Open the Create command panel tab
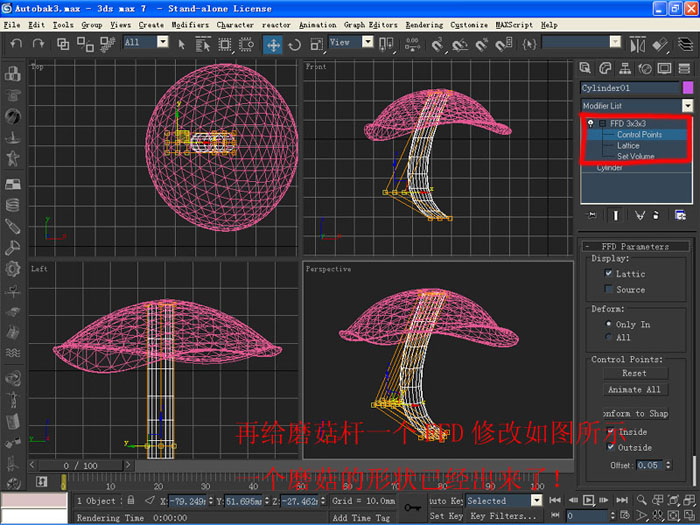Screen dimensions: 700x525 coord(585,68)
